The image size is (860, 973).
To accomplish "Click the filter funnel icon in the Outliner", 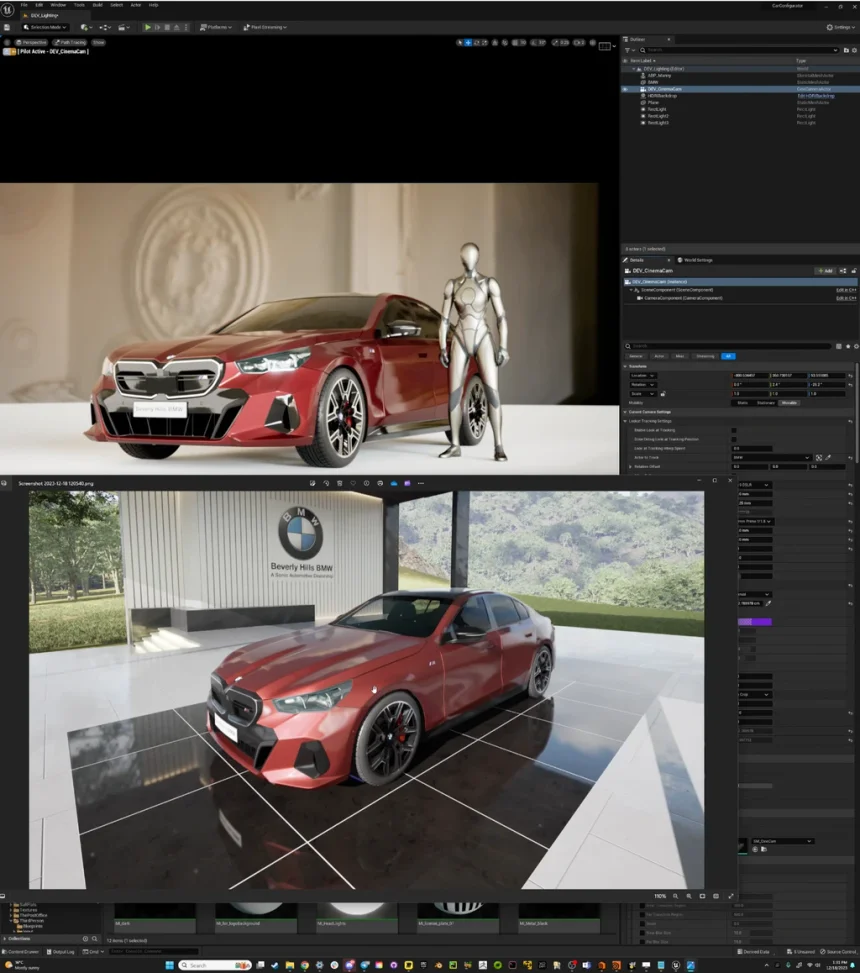I will click(628, 50).
